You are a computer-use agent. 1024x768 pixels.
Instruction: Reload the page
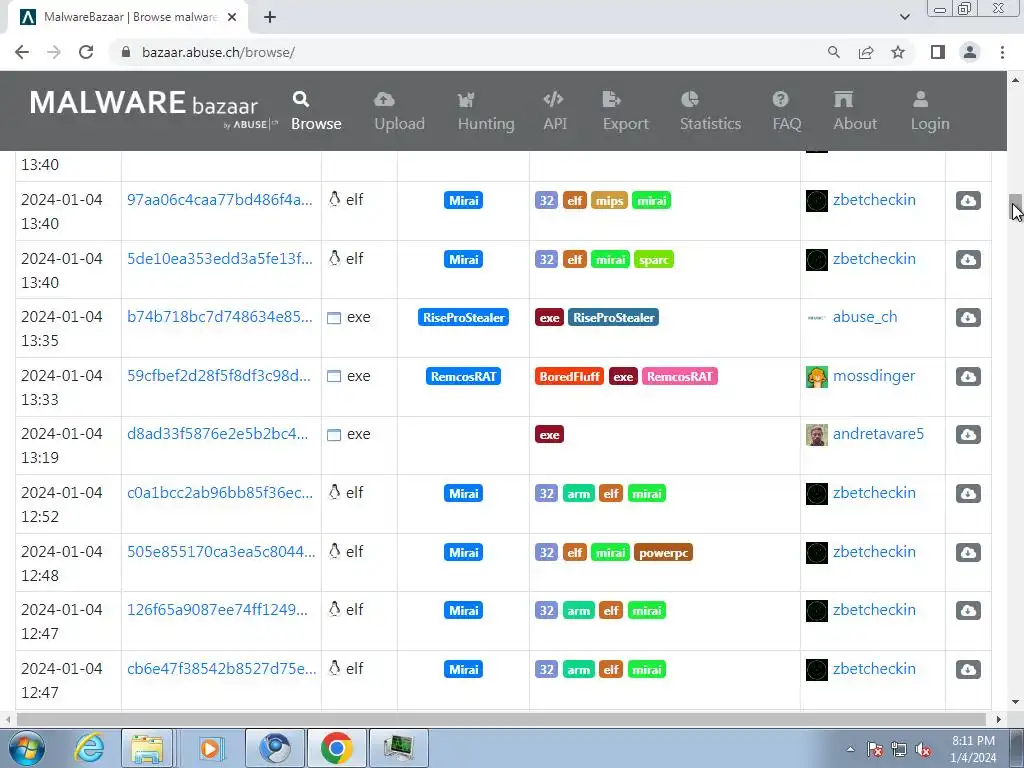(x=86, y=52)
